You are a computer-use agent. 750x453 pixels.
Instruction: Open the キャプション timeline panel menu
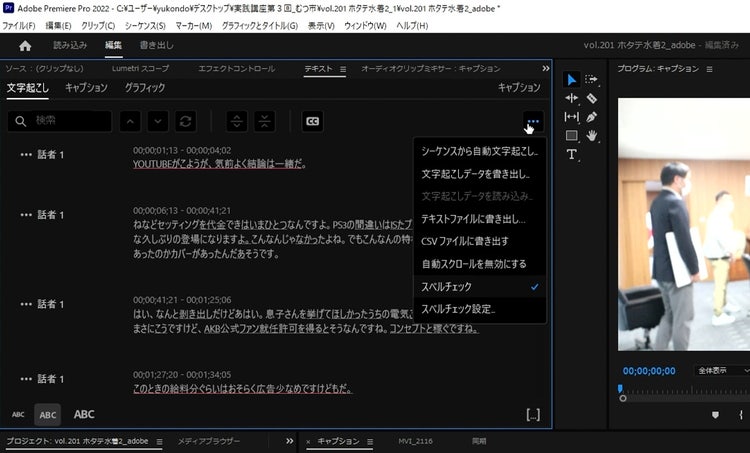pyautogui.click(x=370, y=442)
